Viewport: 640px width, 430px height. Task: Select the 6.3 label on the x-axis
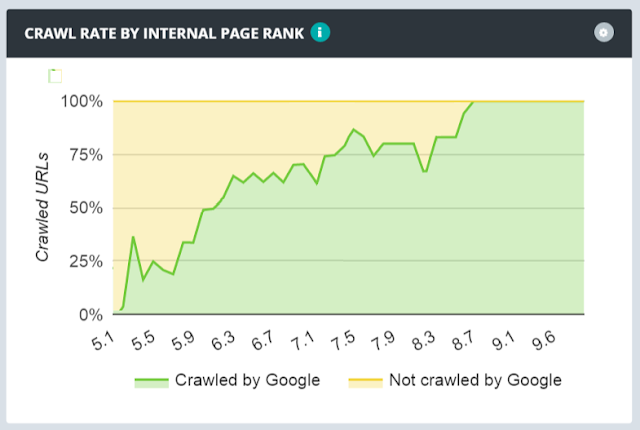coord(222,339)
